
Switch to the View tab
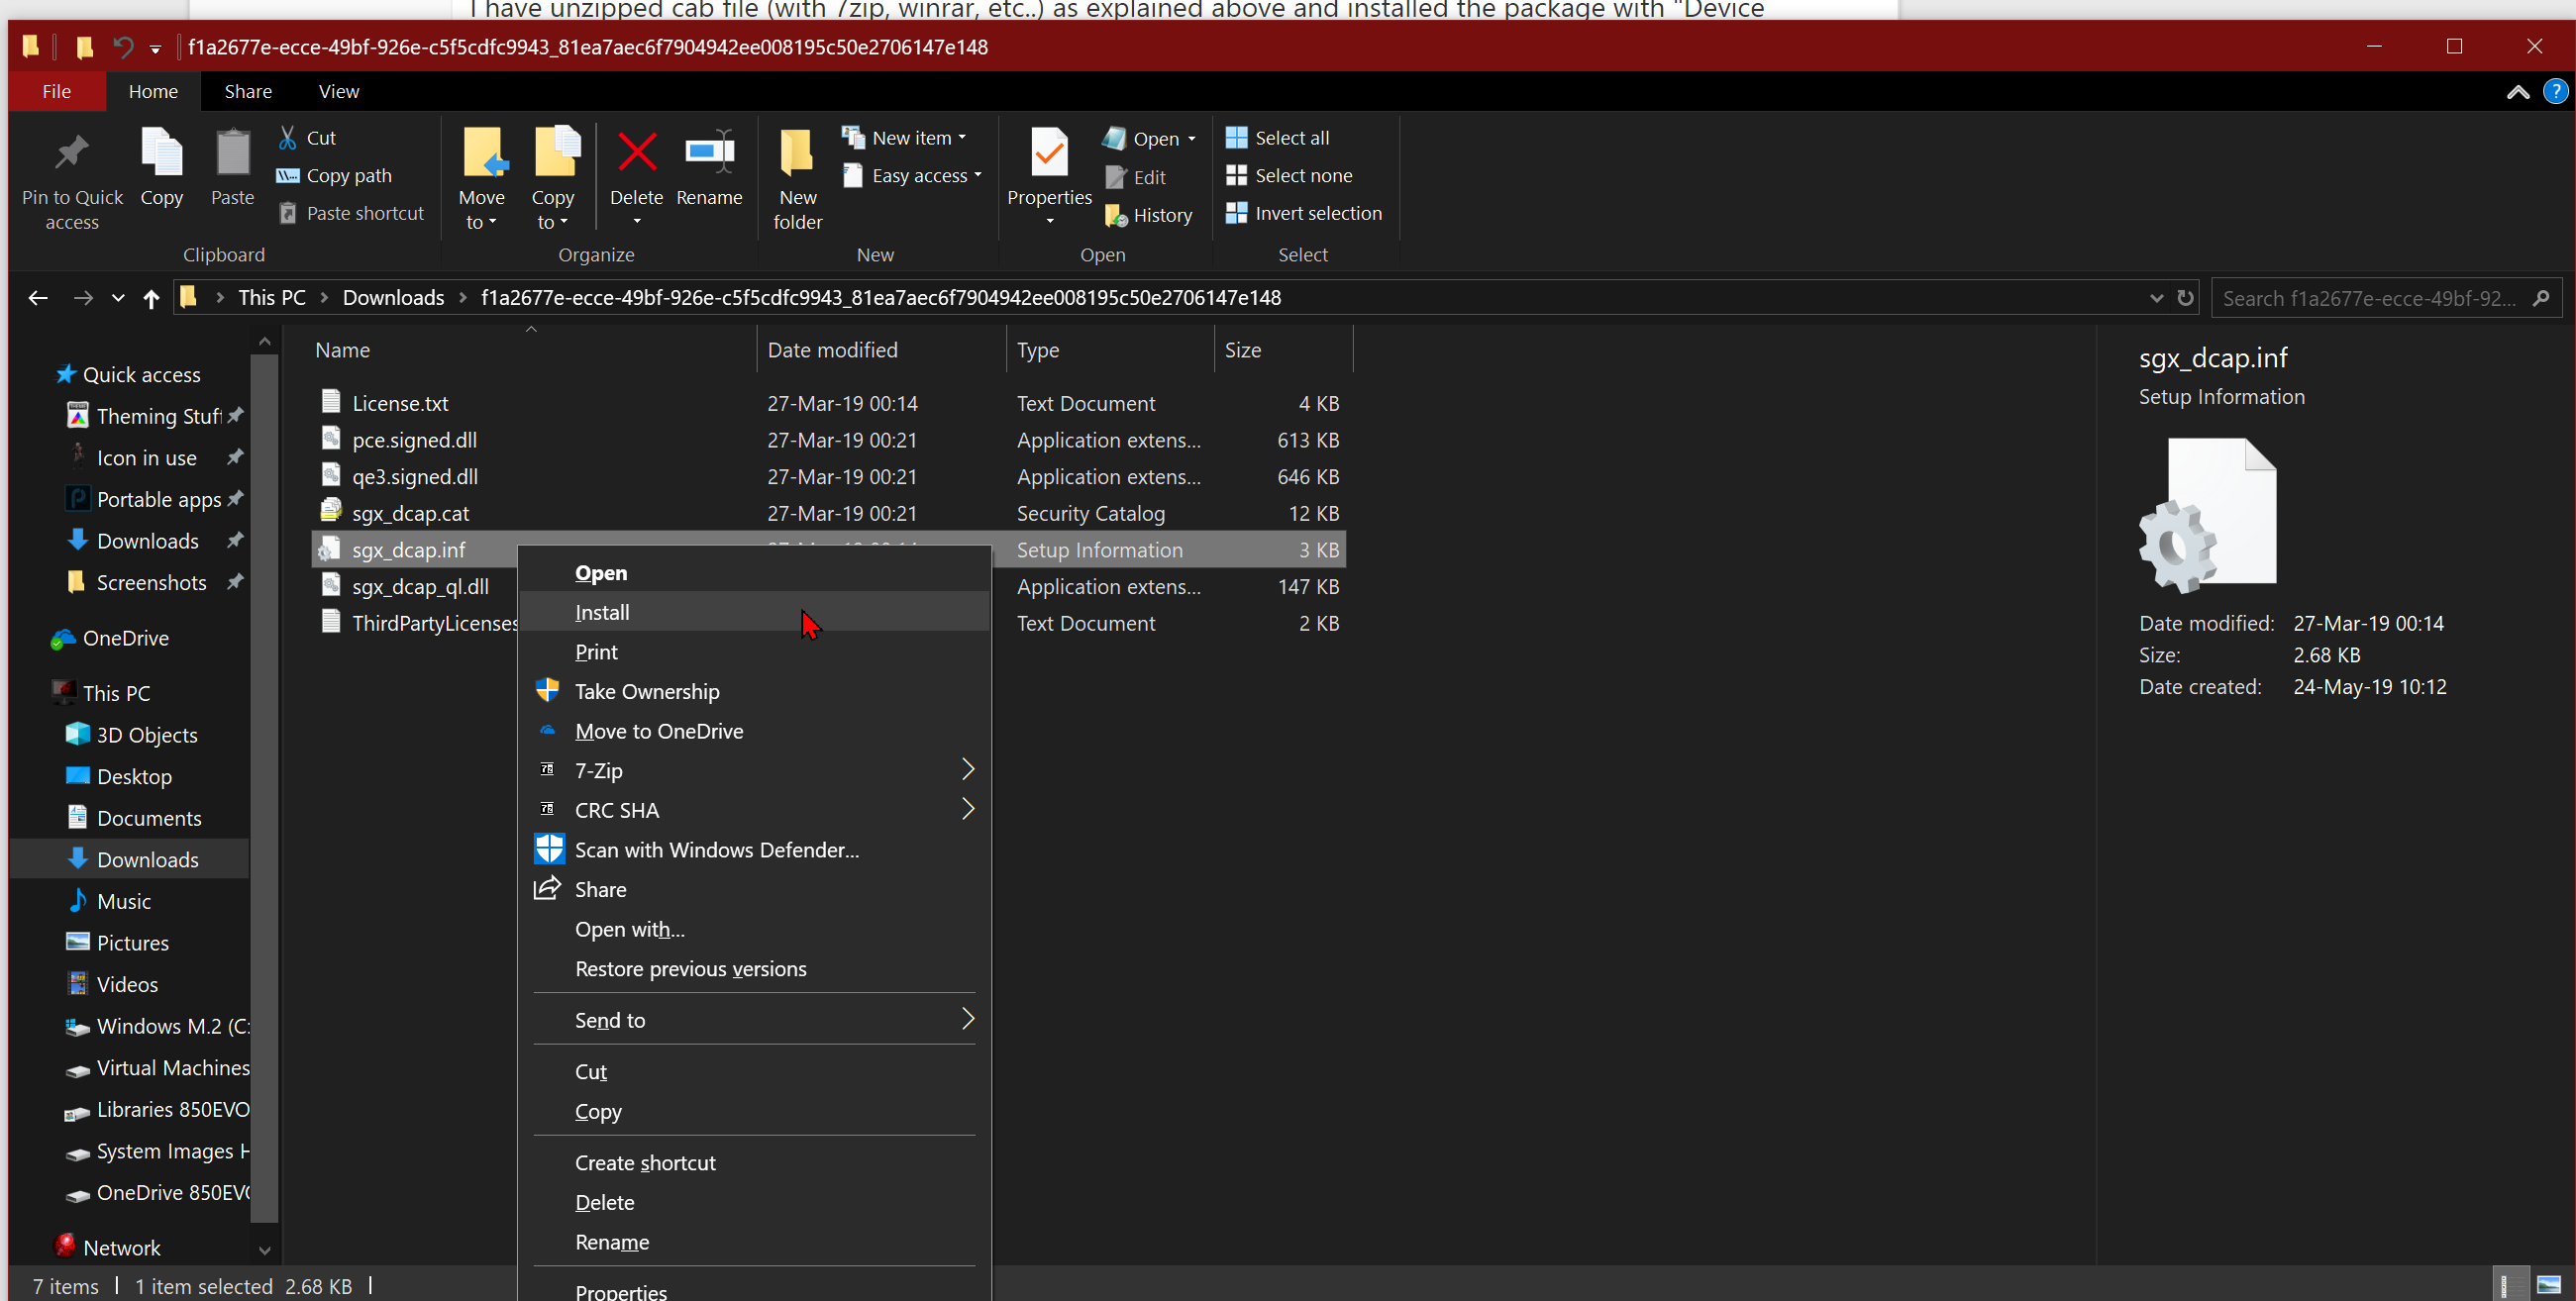pos(339,91)
